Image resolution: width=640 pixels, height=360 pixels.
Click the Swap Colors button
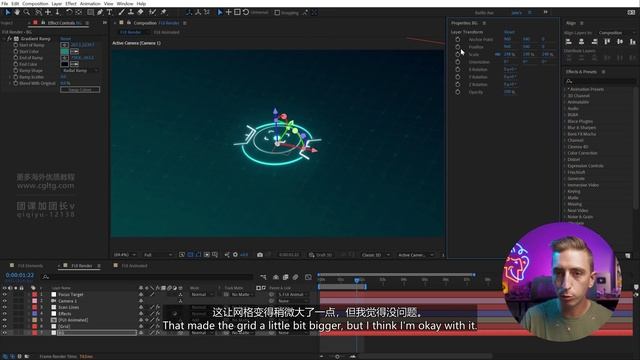pos(80,89)
